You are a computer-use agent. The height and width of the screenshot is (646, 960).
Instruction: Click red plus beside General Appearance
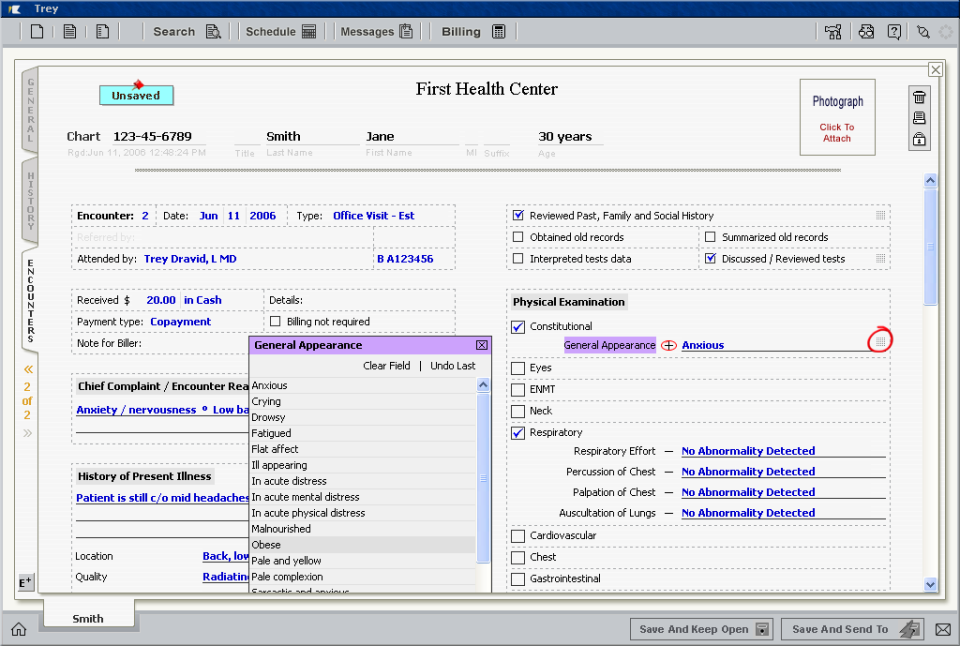(x=669, y=345)
